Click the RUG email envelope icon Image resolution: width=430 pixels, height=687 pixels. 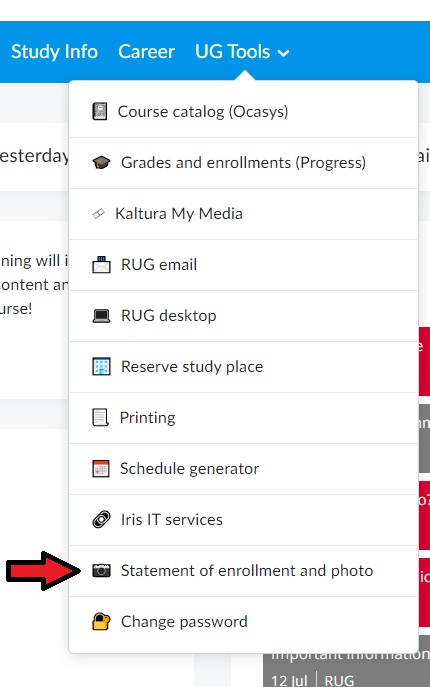tap(101, 265)
